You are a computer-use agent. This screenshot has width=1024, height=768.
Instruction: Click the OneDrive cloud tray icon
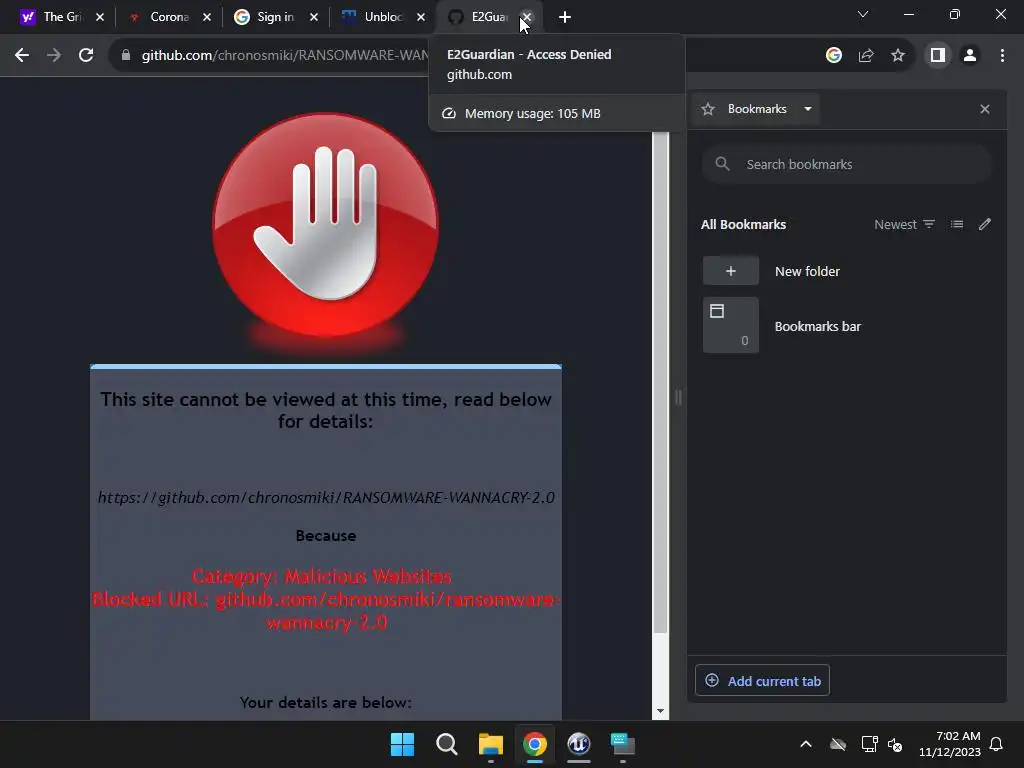click(838, 744)
